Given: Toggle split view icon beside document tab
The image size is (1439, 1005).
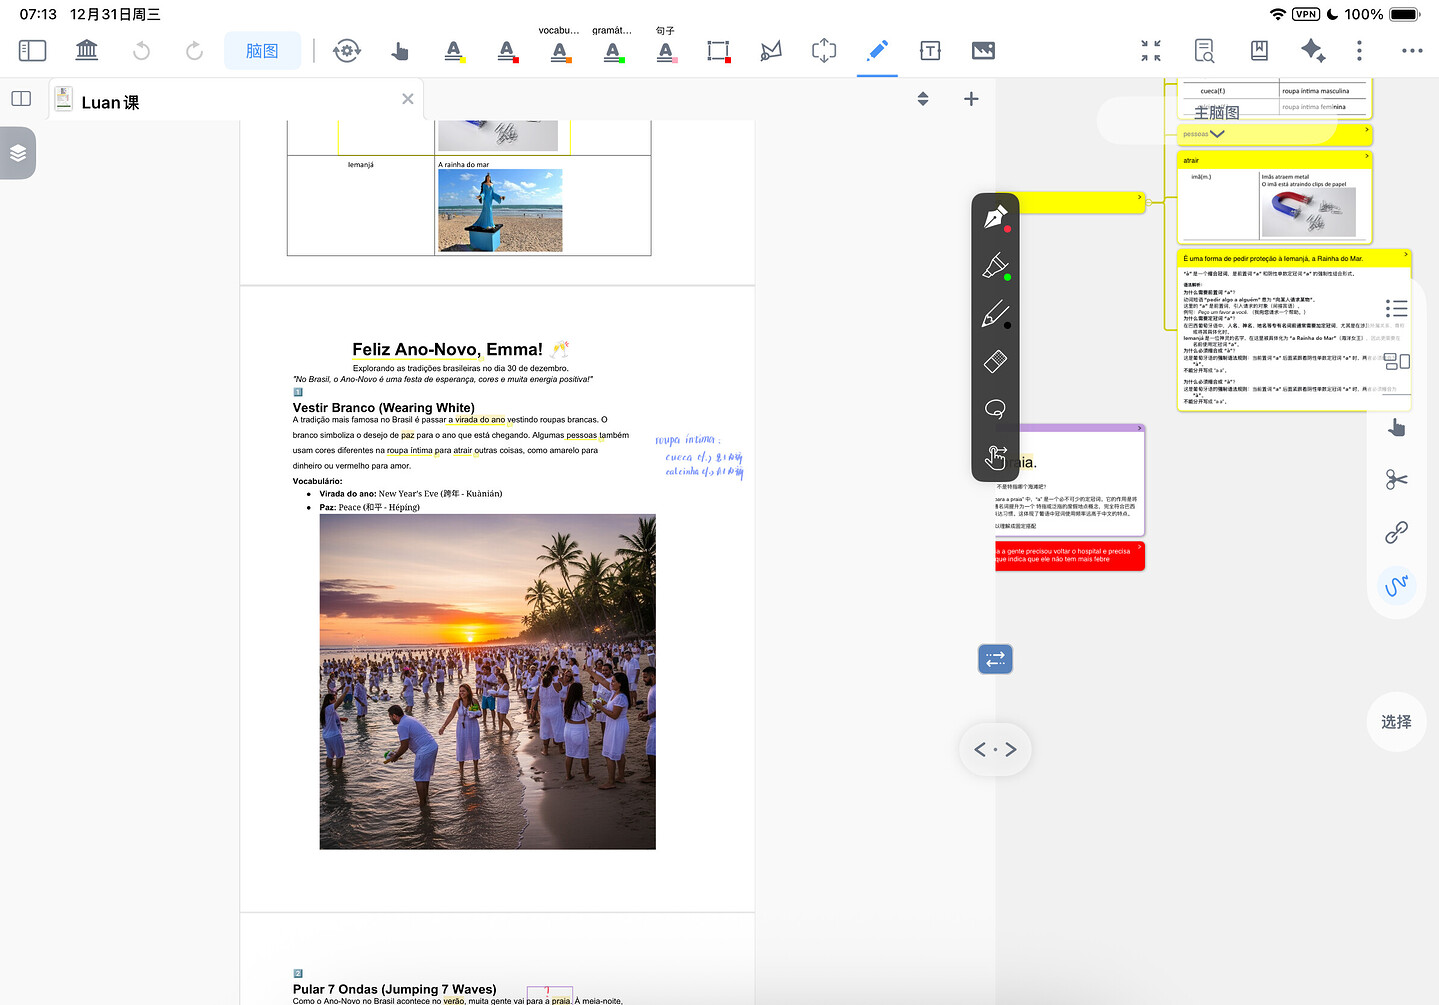Looking at the screenshot, I should pos(21,99).
